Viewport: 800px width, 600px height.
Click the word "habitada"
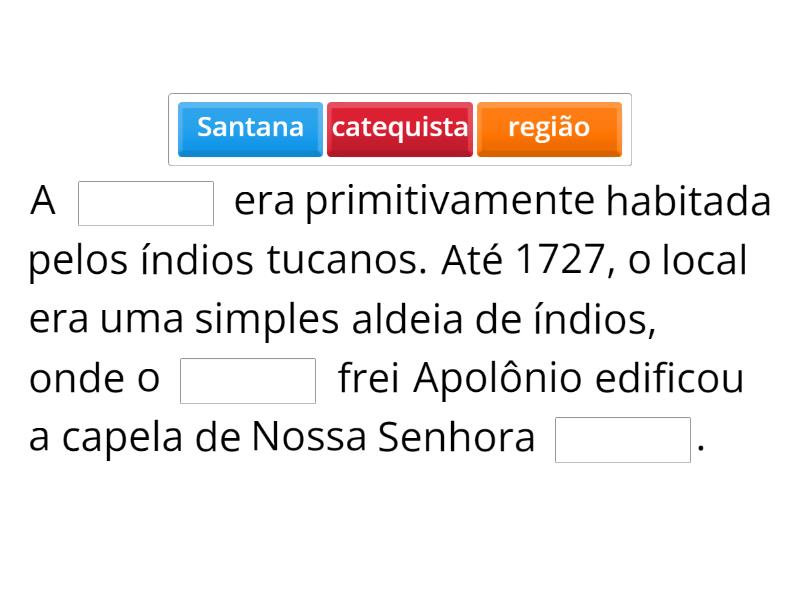point(689,202)
